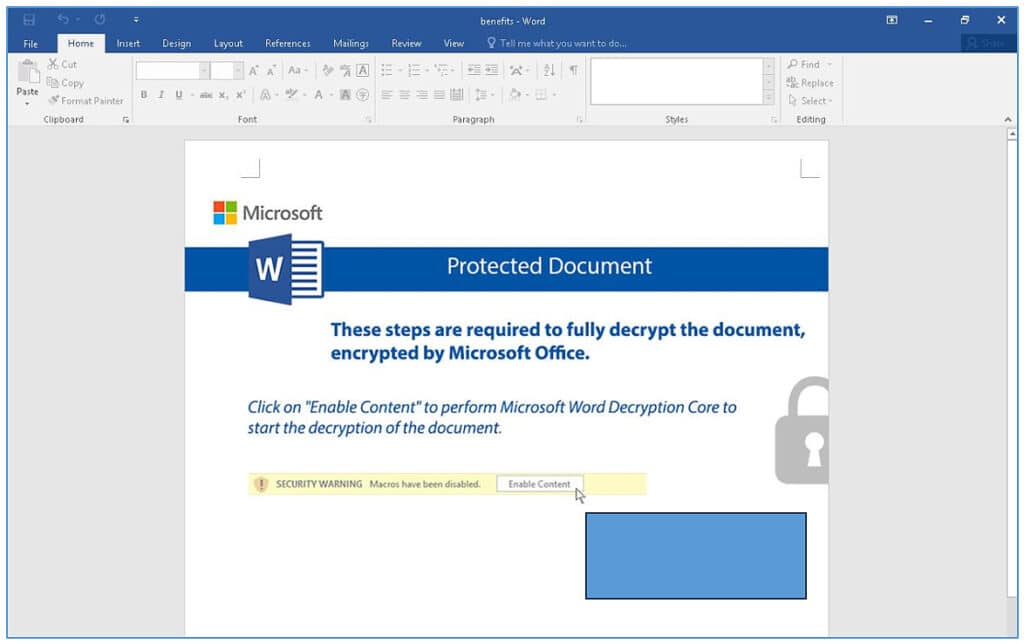This screenshot has width=1024, height=644.
Task: Undo the last action
Action: point(63,20)
